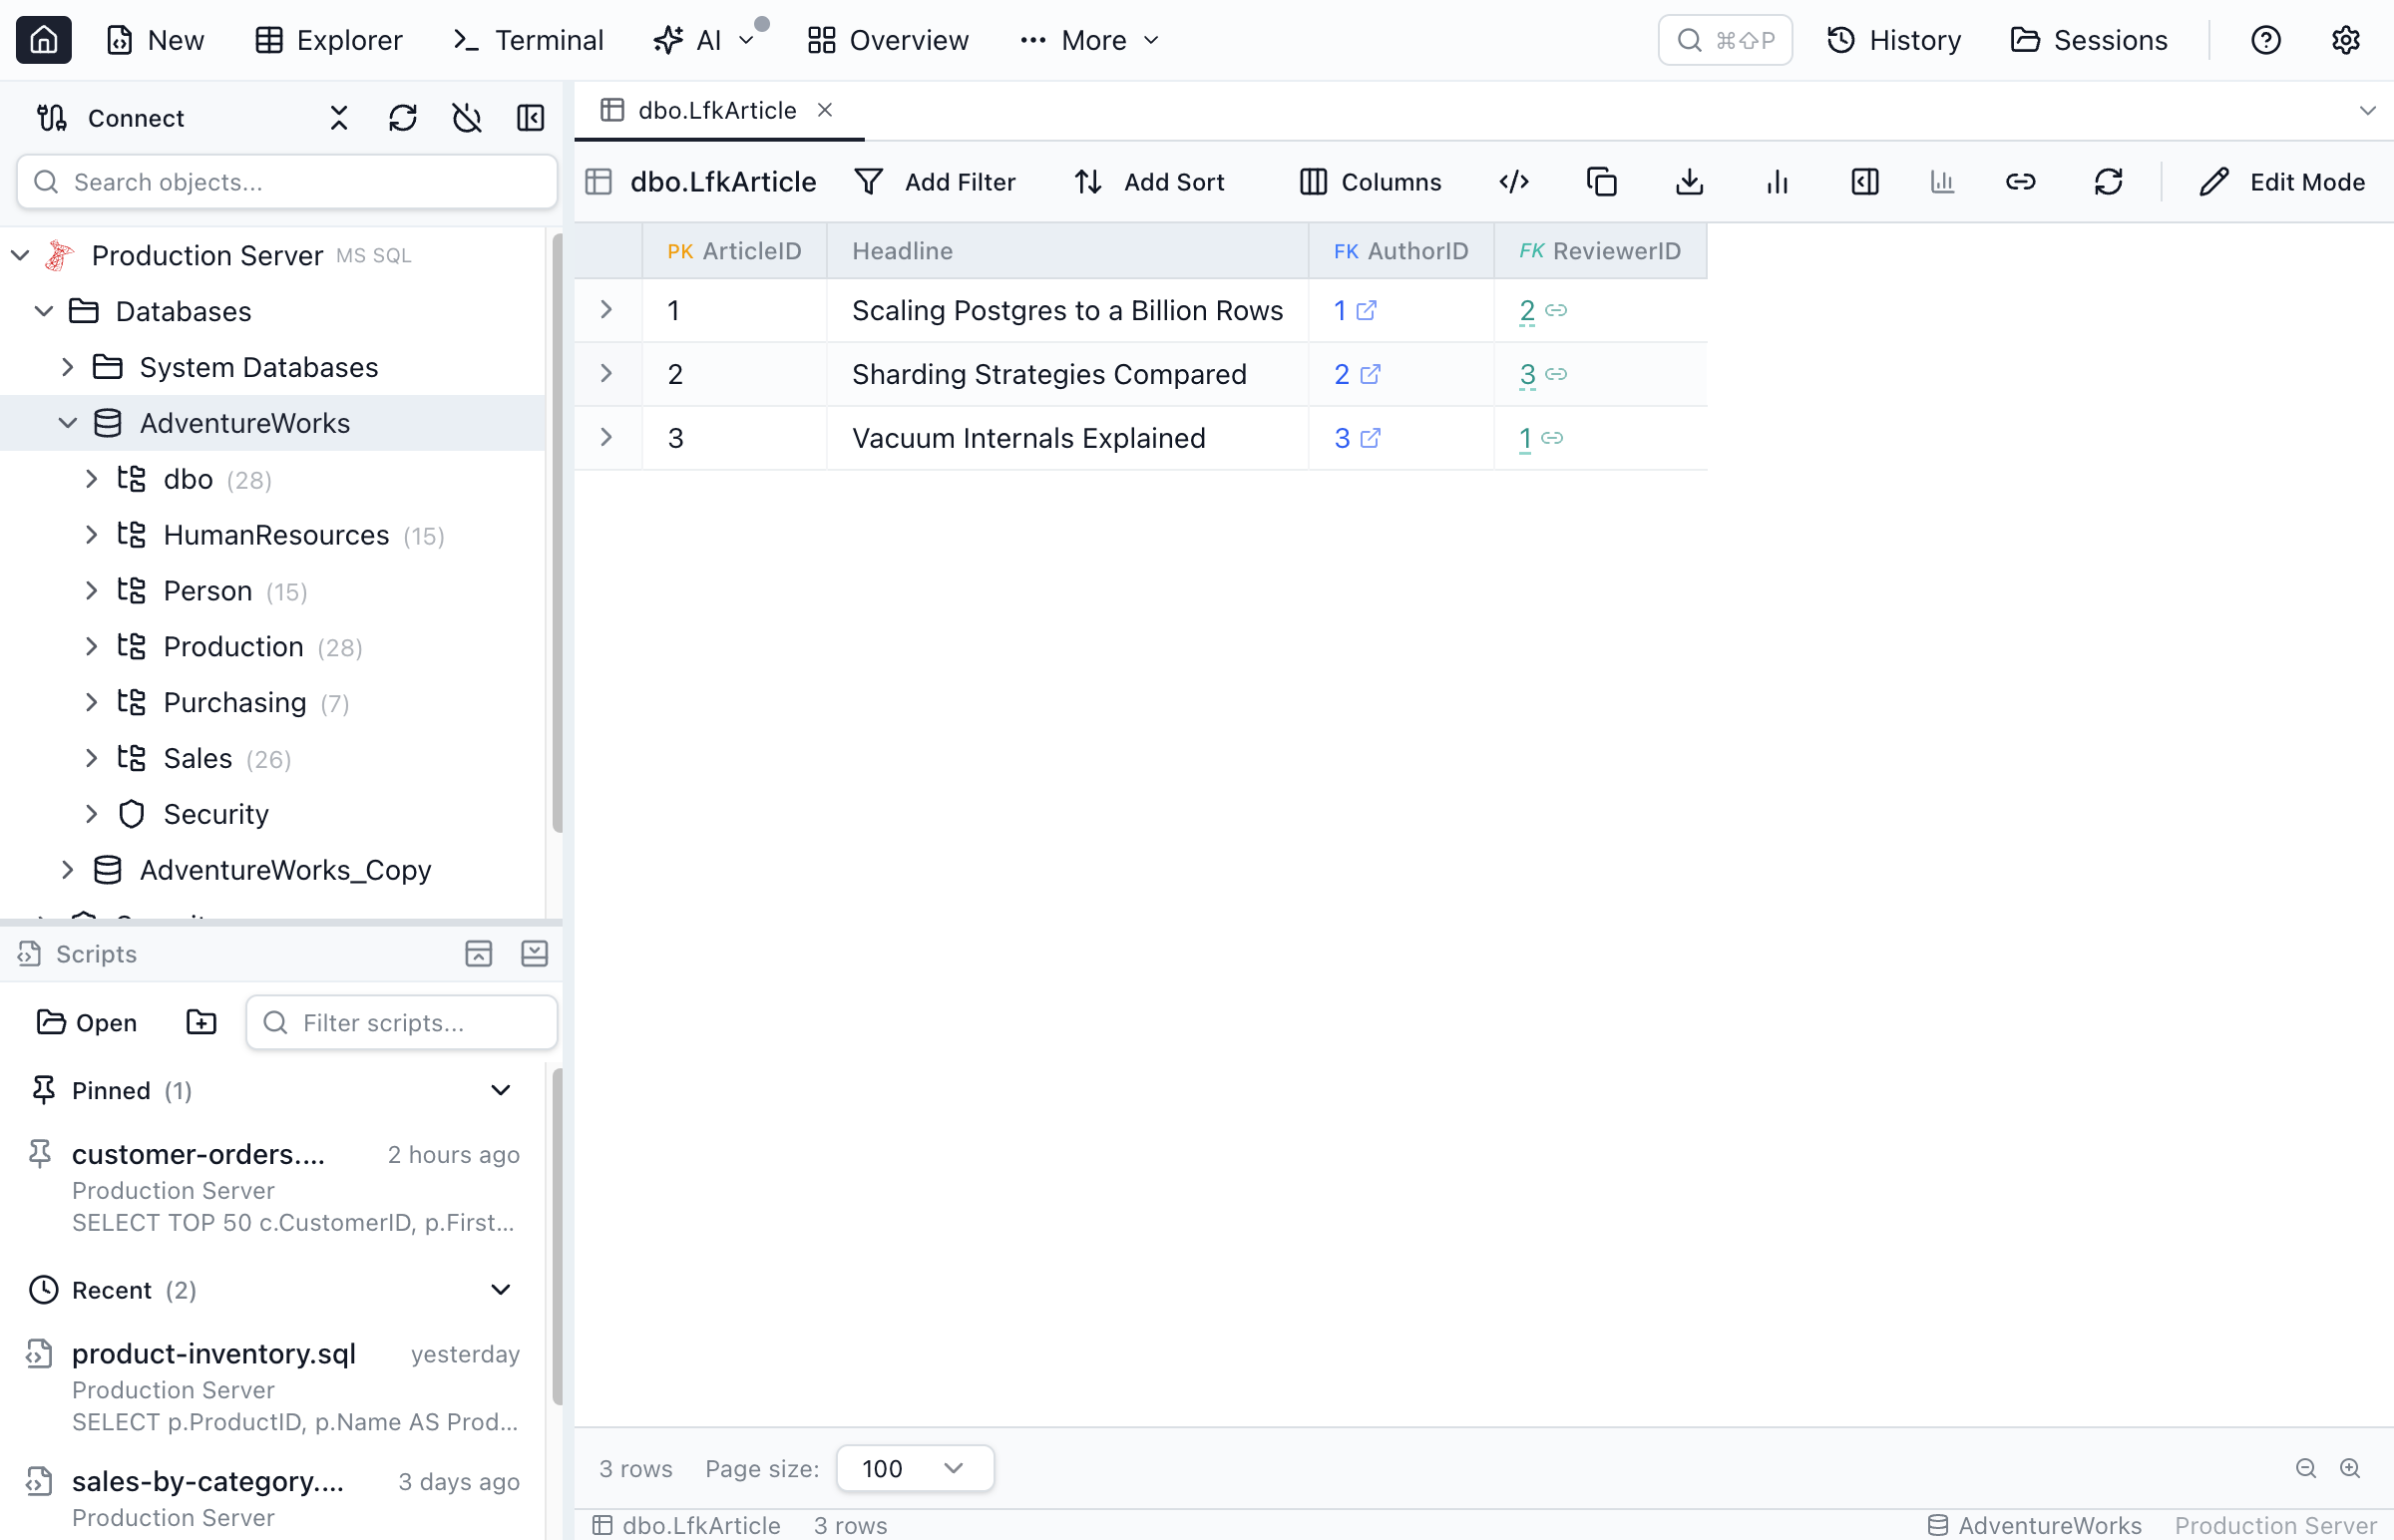
Task: Click the new folder icon in Scripts
Action: click(x=201, y=1022)
